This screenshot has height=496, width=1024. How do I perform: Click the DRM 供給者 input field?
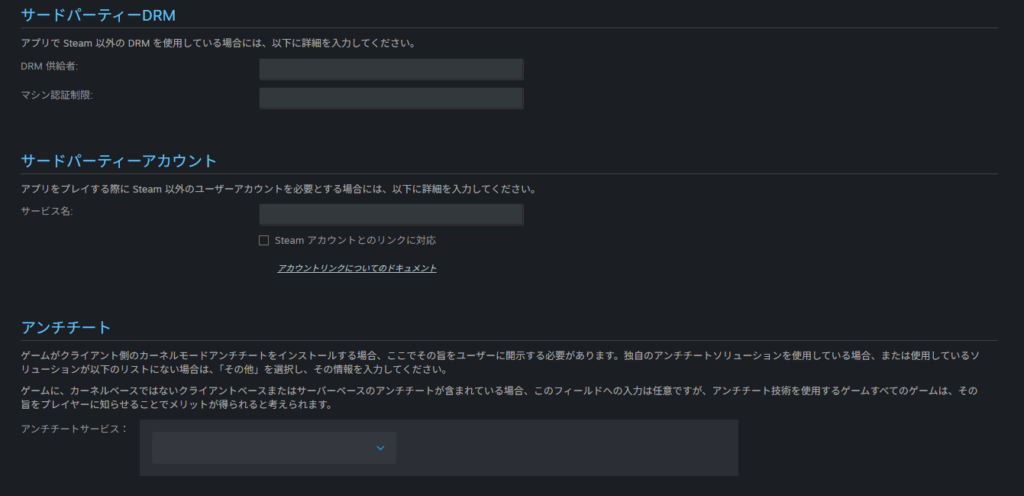(391, 69)
